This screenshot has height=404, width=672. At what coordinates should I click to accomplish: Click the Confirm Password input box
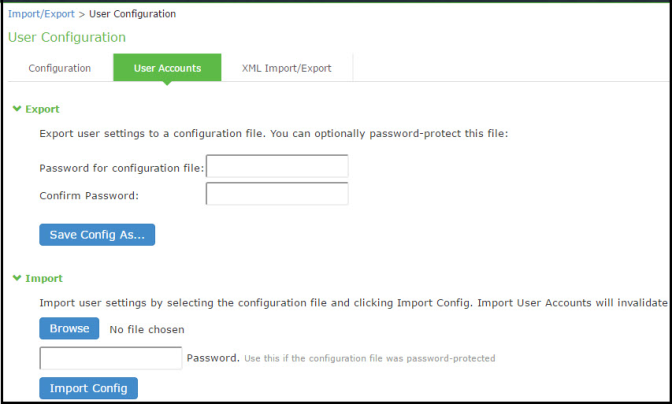pos(277,193)
